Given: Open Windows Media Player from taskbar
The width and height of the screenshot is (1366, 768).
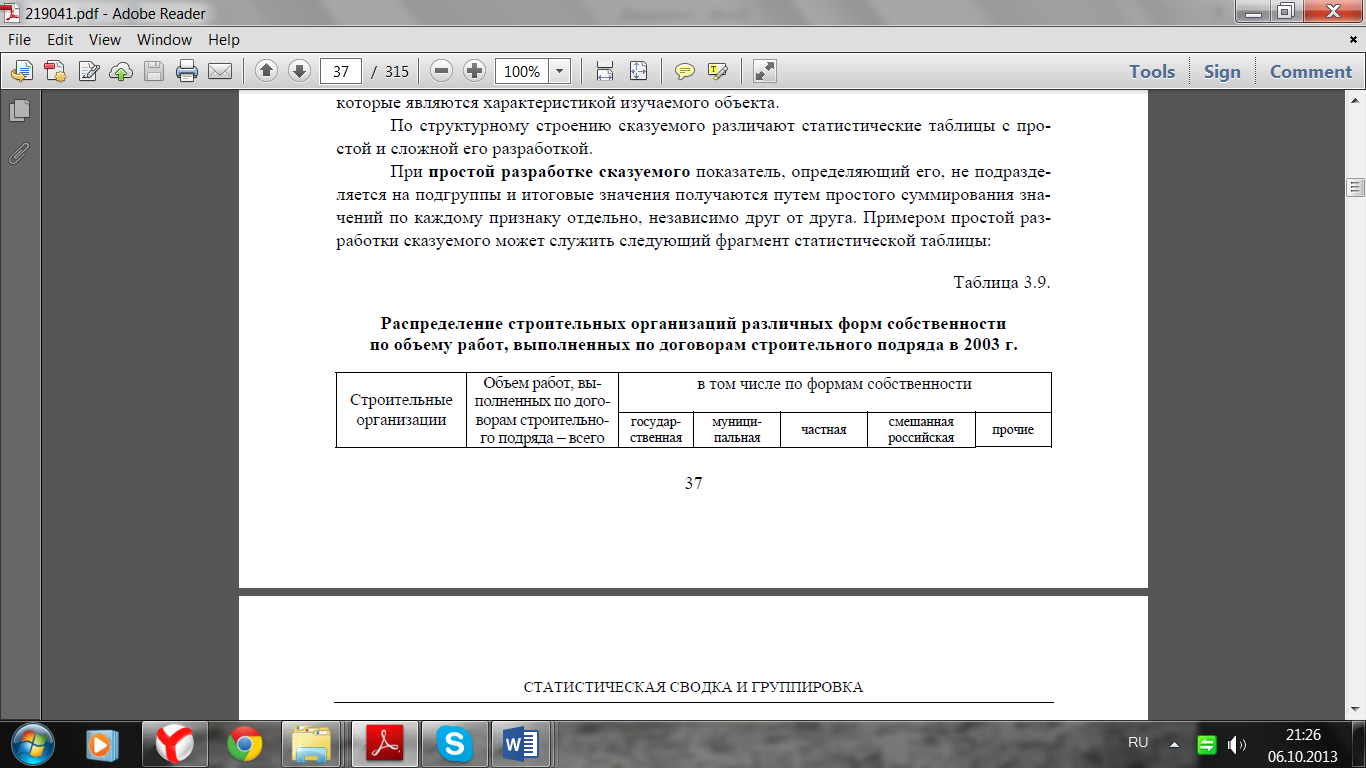Looking at the screenshot, I should [x=102, y=744].
